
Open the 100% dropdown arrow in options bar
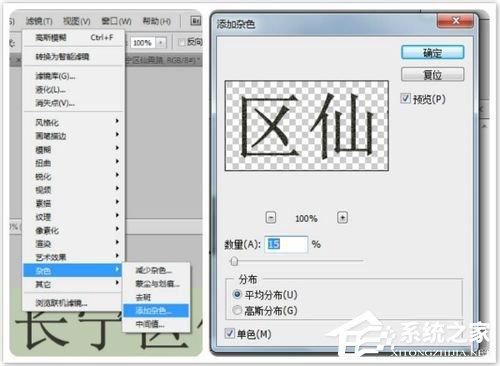161,43
